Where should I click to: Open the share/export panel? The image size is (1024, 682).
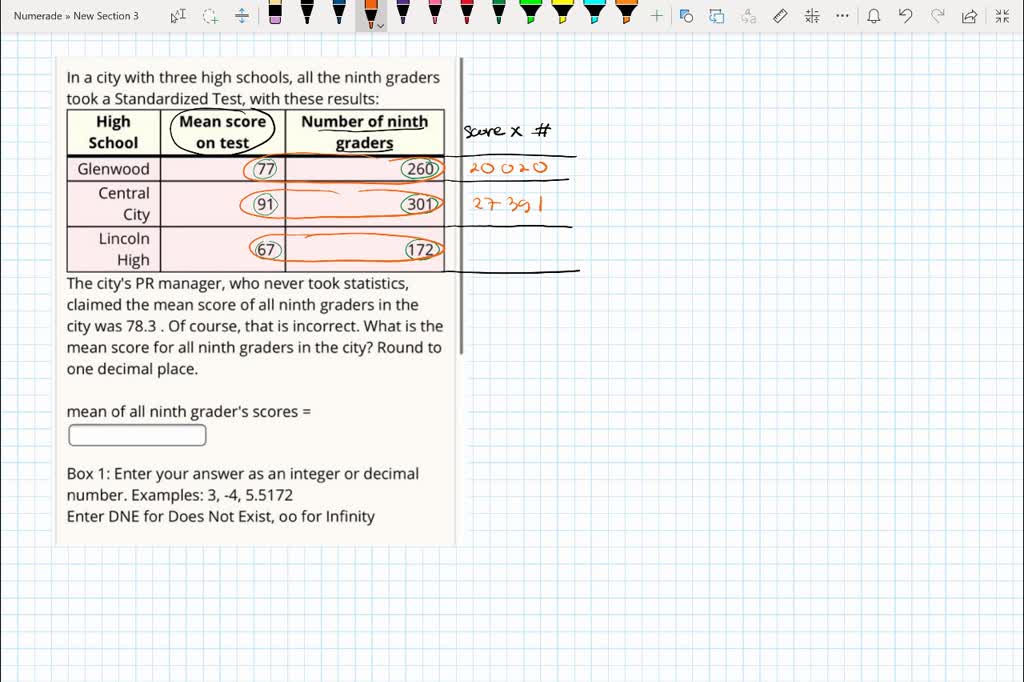[969, 15]
